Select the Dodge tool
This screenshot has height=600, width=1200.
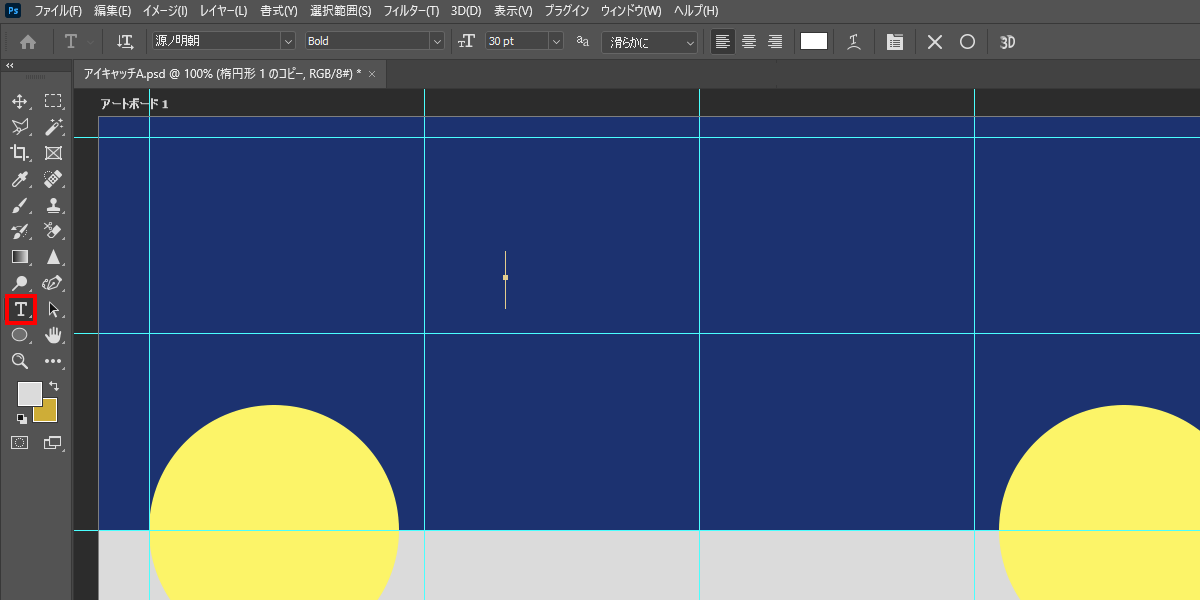19,283
